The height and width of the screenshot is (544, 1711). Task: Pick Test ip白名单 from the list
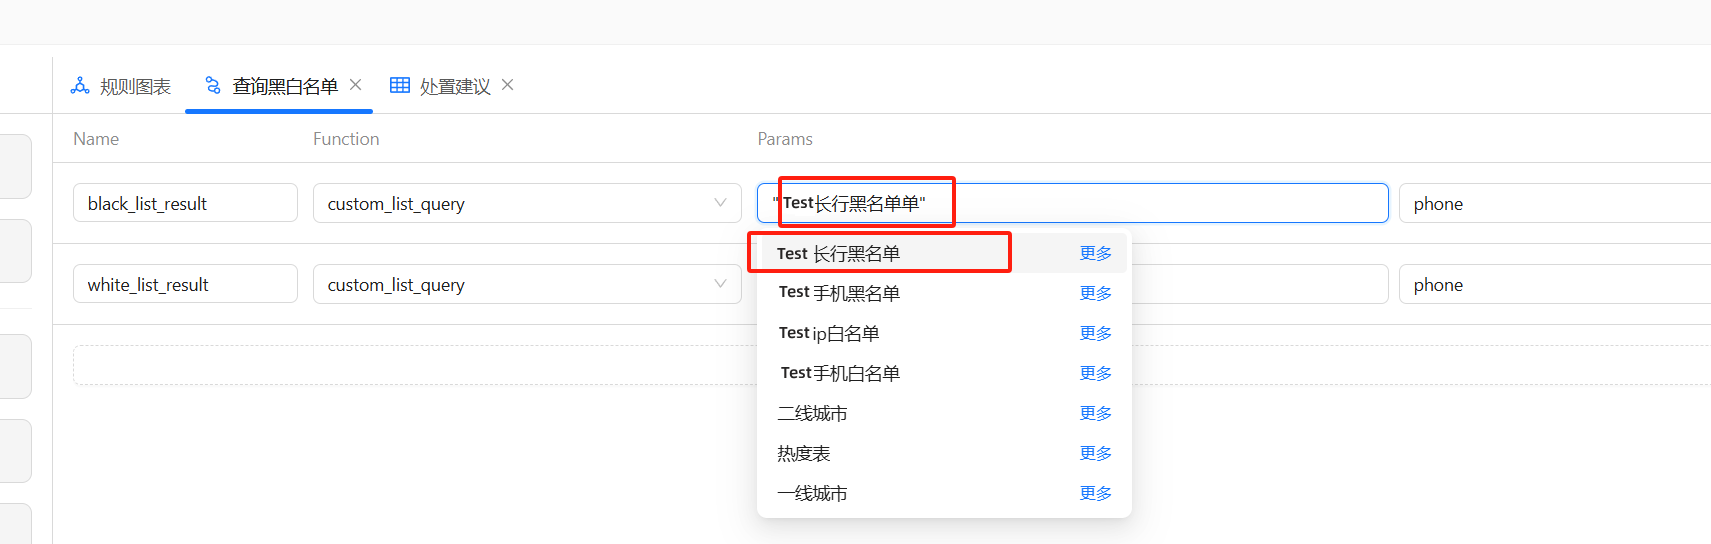point(829,333)
